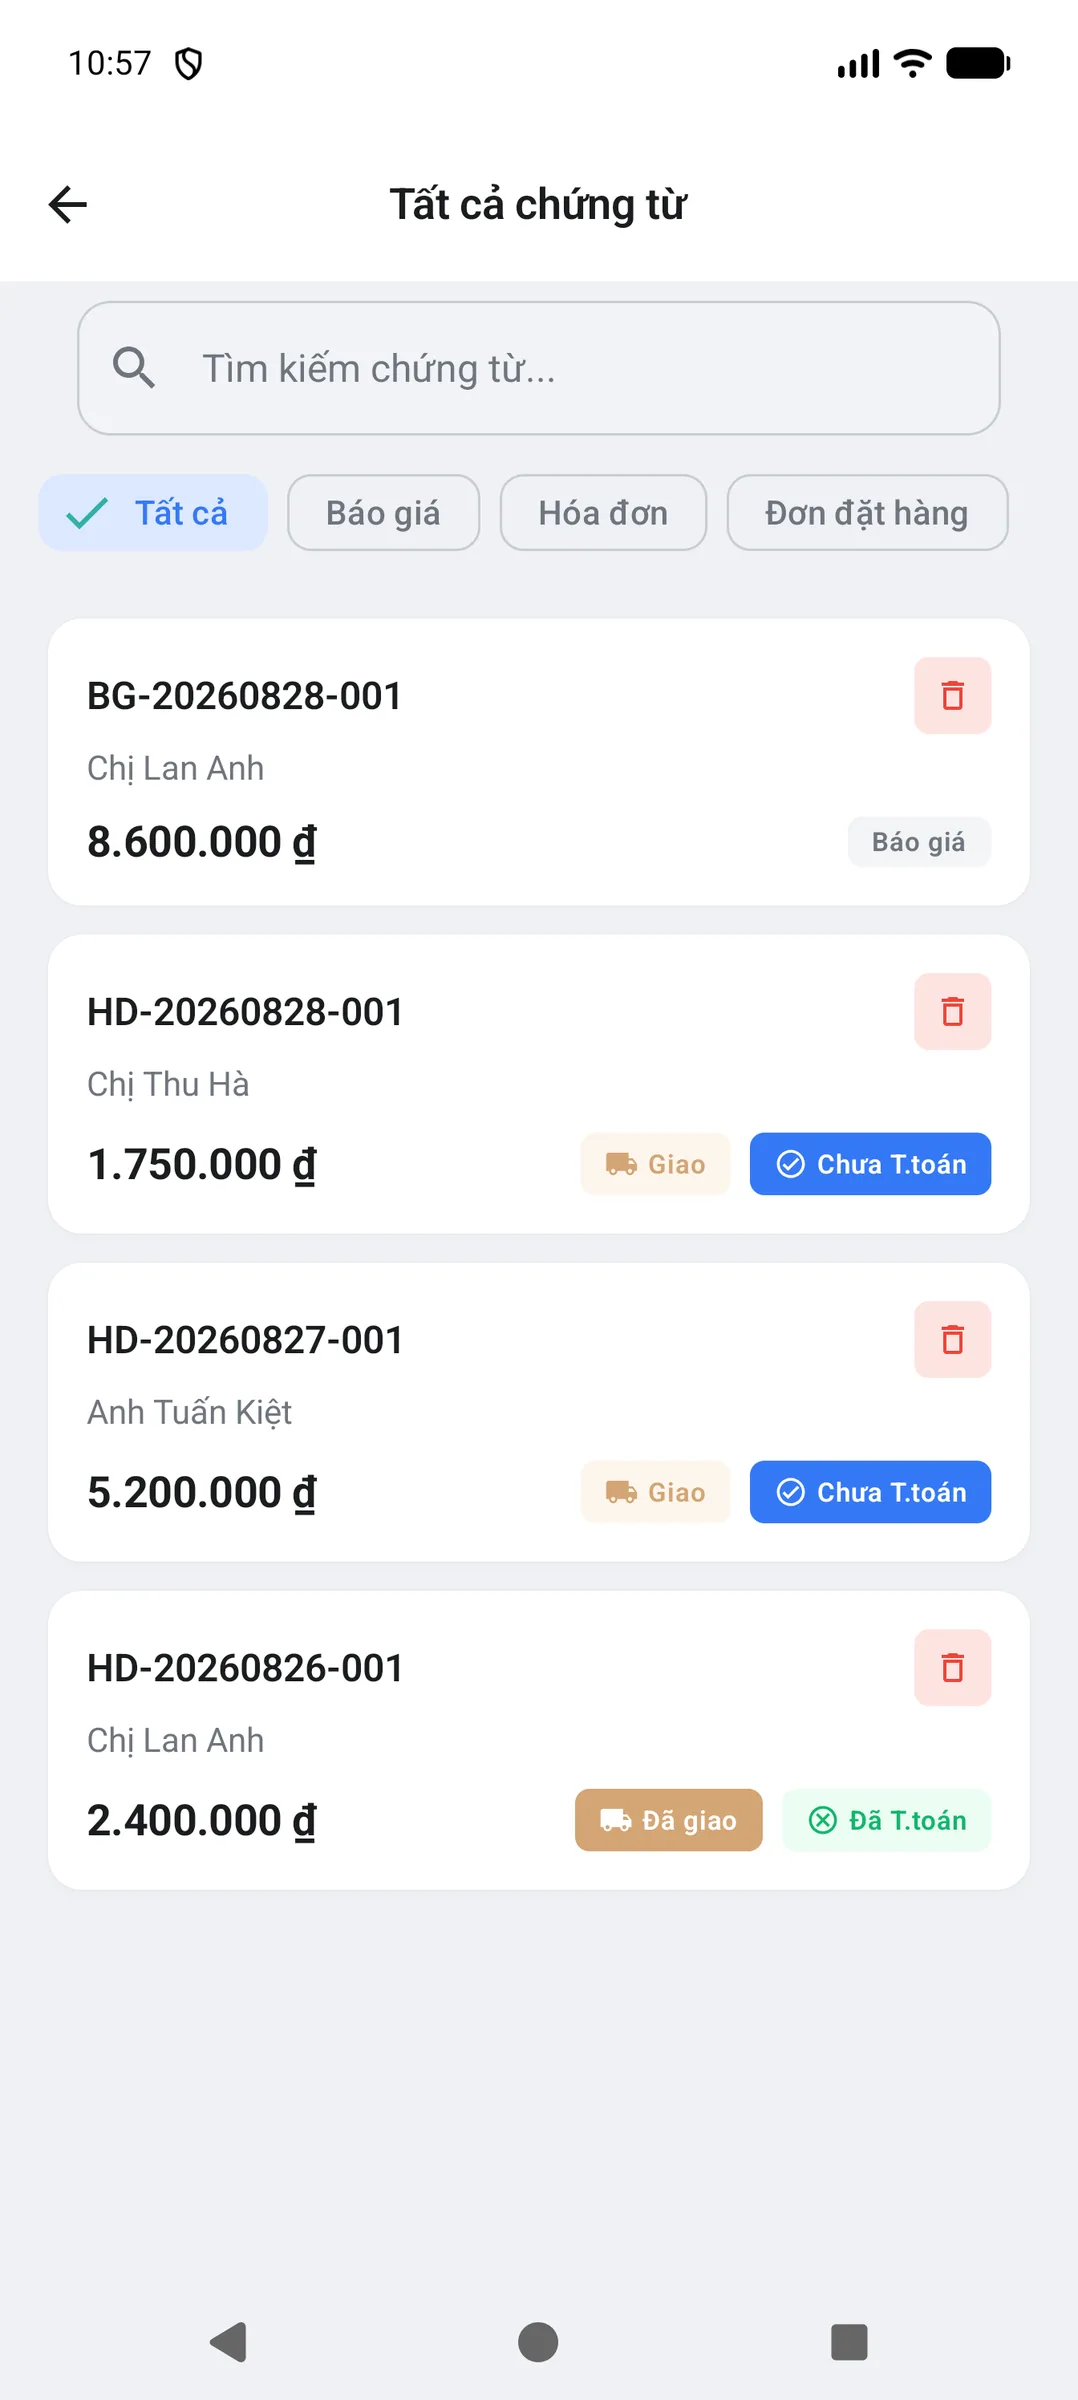Delete invoice HD-20260826-001 using trash icon

pyautogui.click(x=952, y=1667)
